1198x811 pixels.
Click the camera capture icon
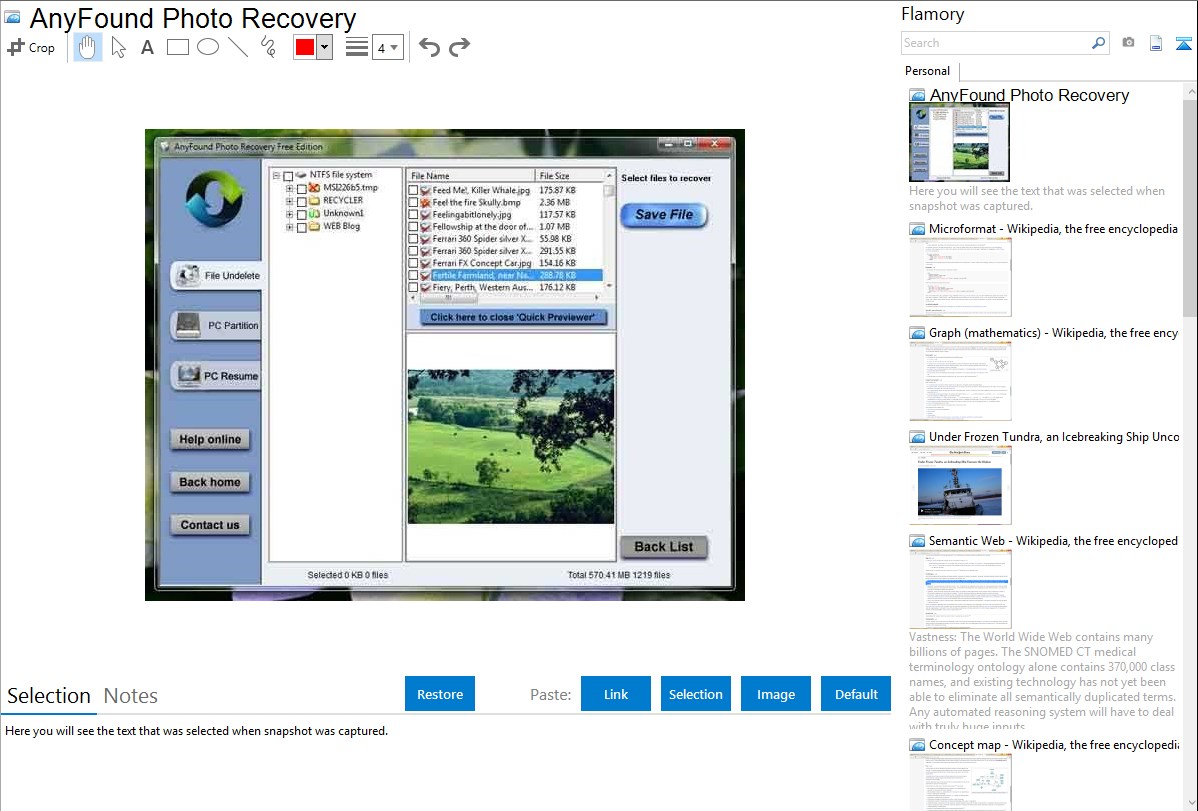pyautogui.click(x=1128, y=43)
